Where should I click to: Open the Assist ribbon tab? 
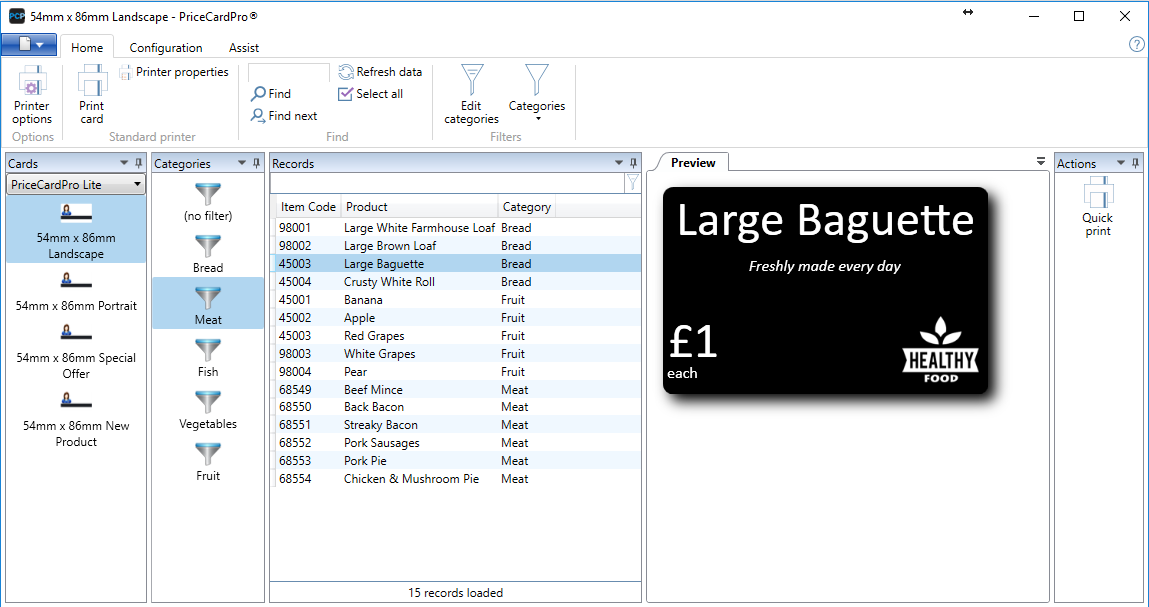(x=244, y=48)
